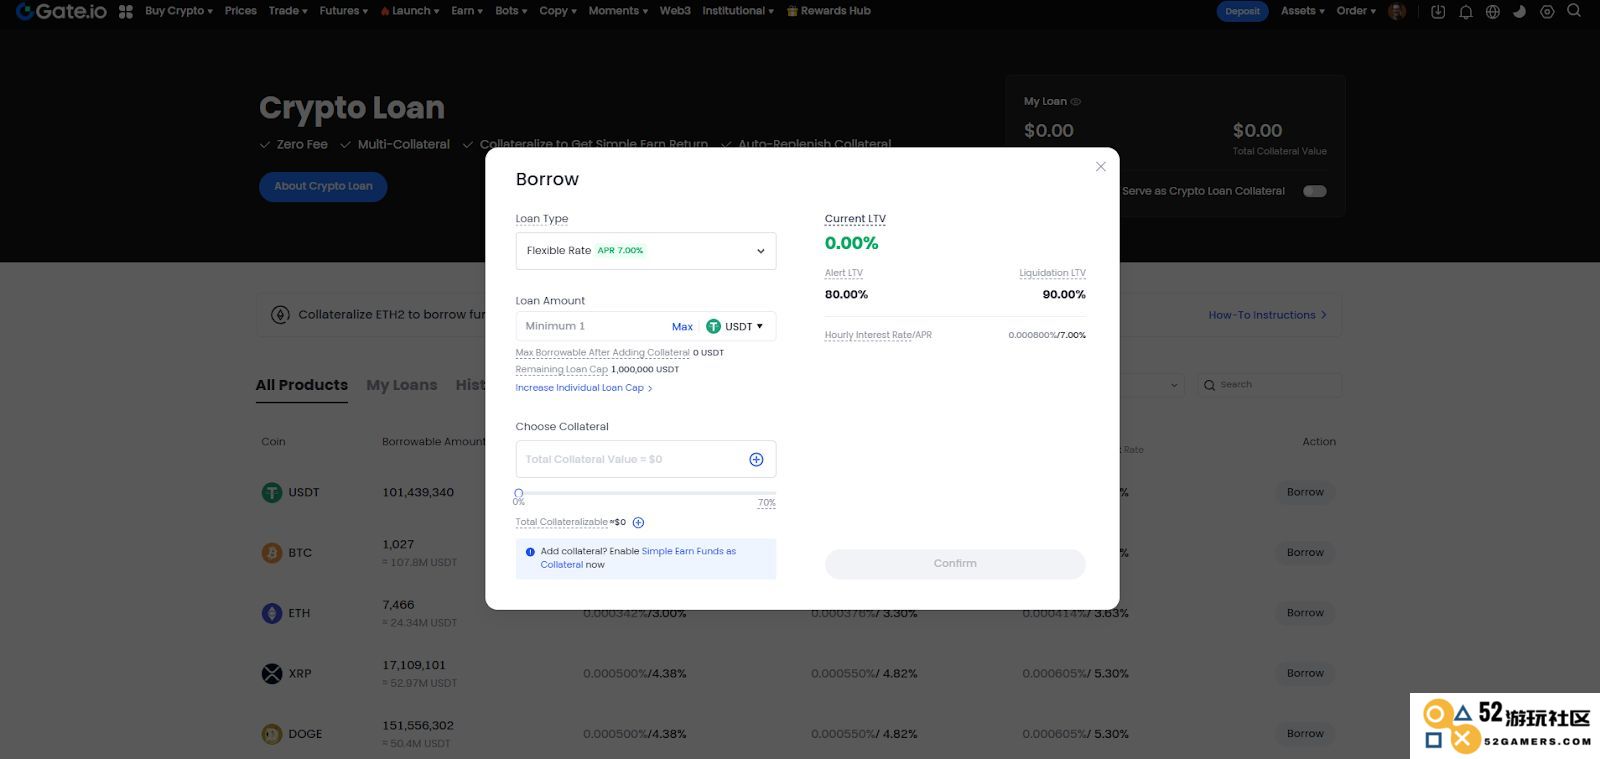
Task: Expand the Assets menu
Action: tap(1303, 11)
